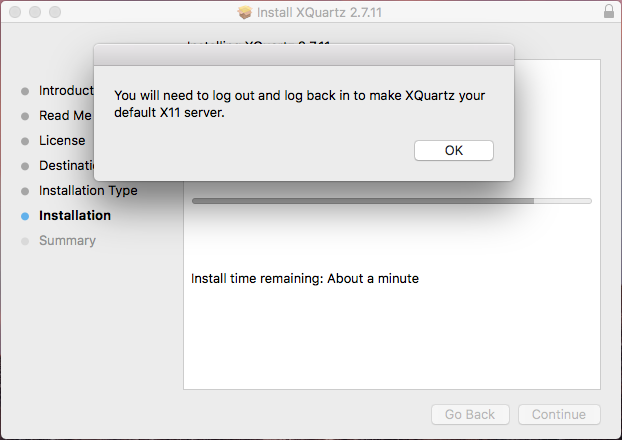The height and width of the screenshot is (440, 622).
Task: Click the installation progress bar
Action: click(x=392, y=201)
